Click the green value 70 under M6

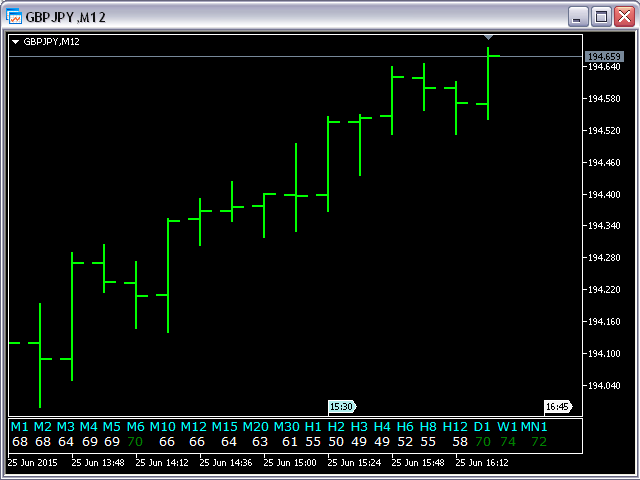(x=135, y=442)
